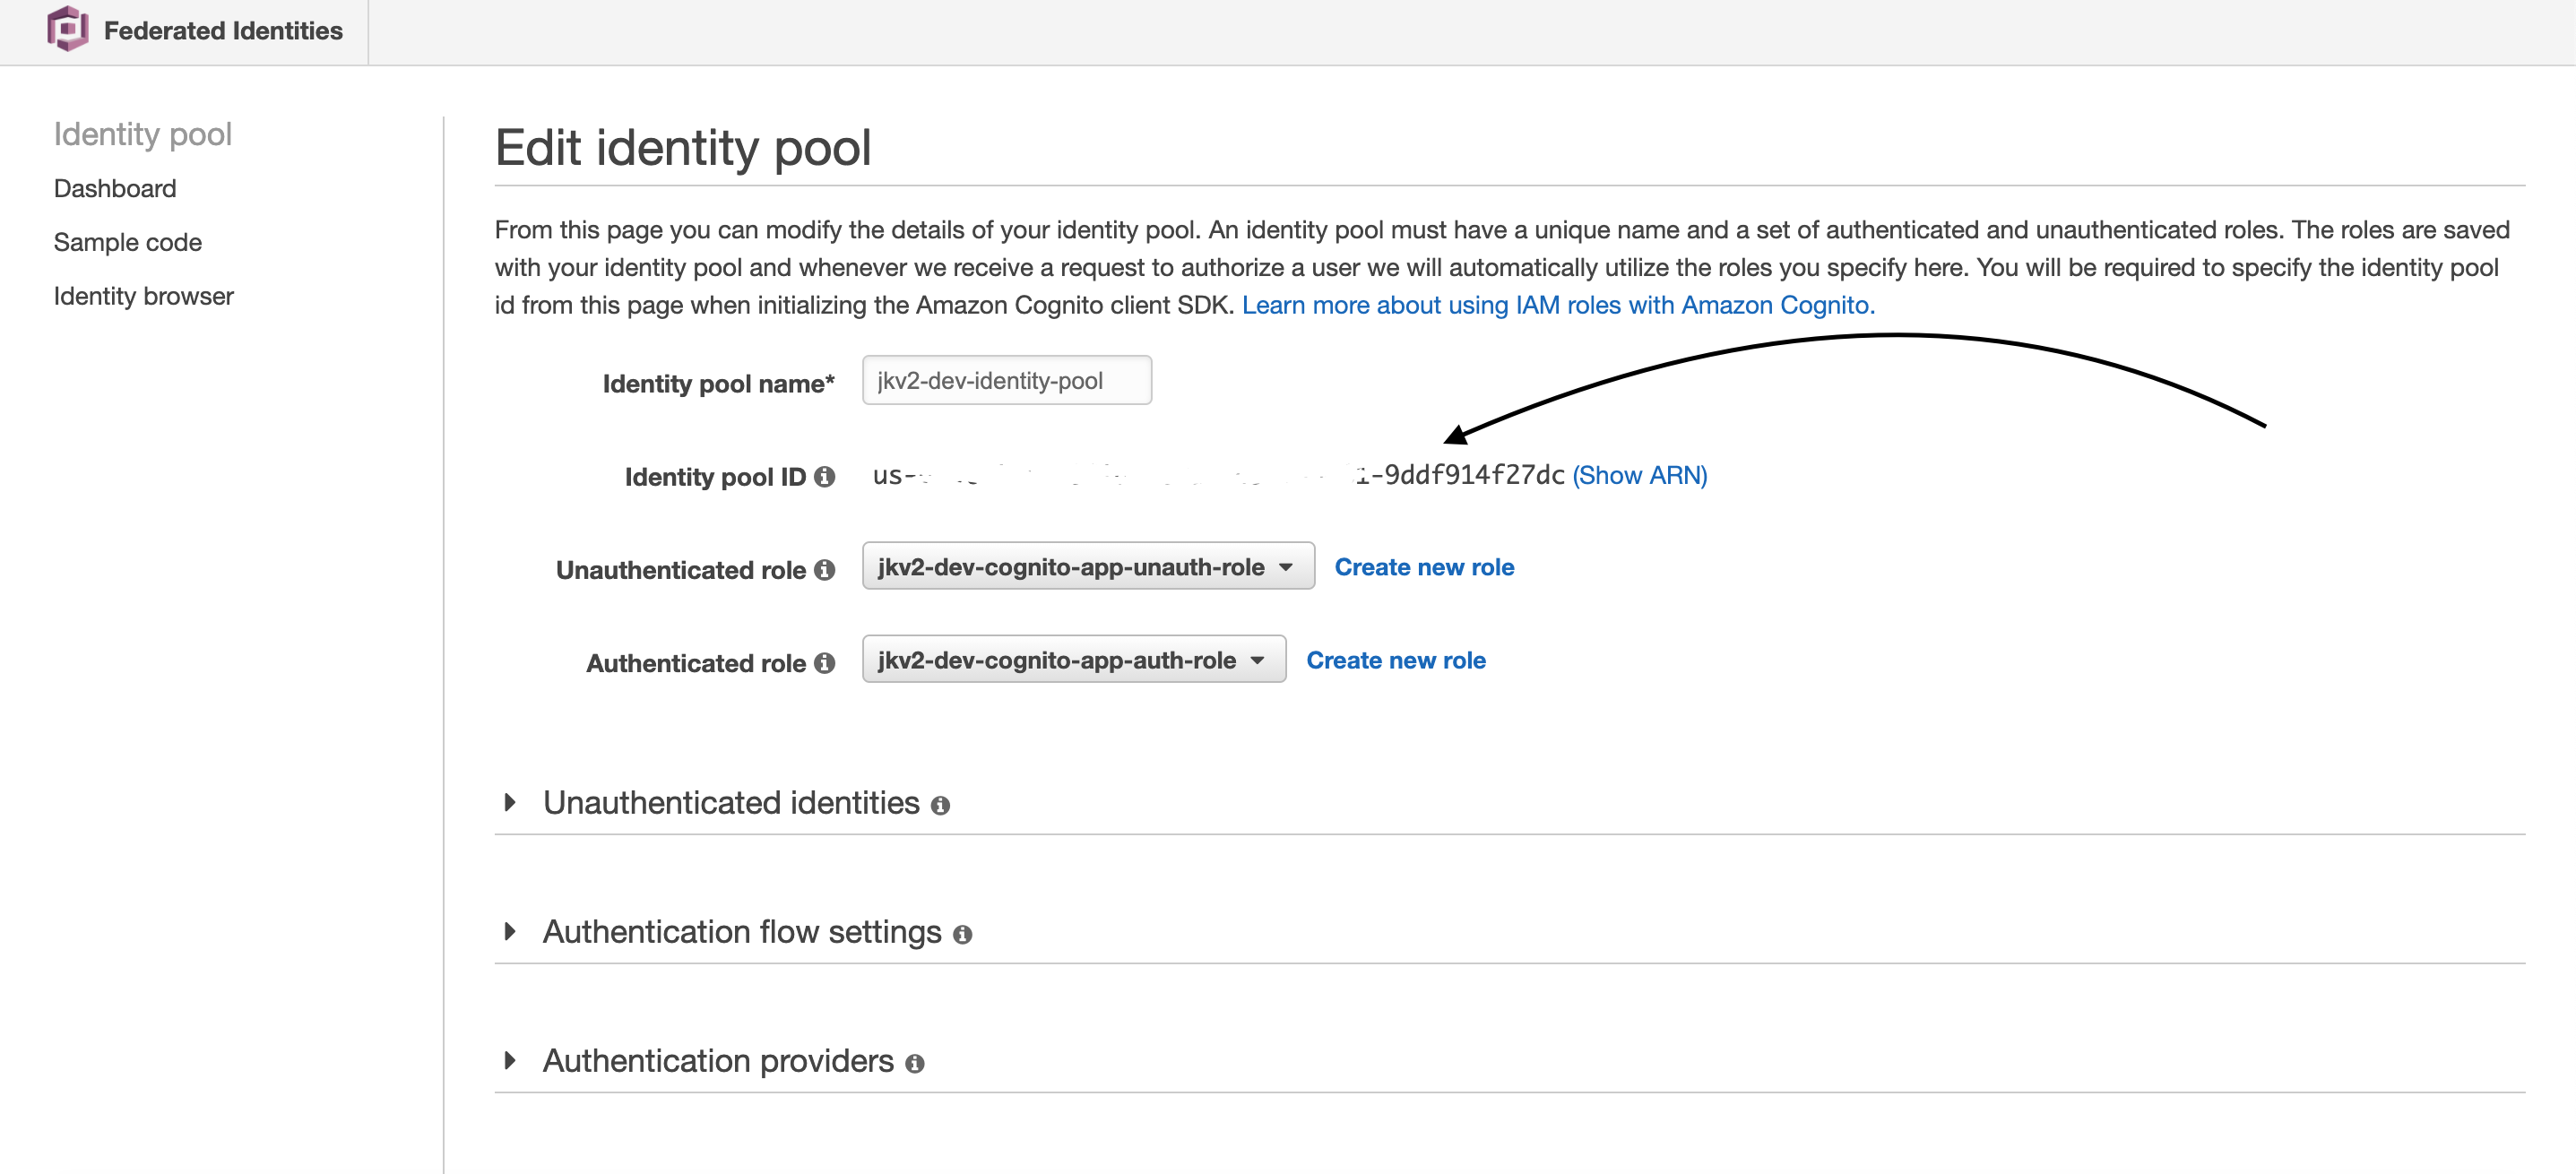Open Learn more about IAM roles link
The height and width of the screenshot is (1174, 2576).
tap(1557, 305)
